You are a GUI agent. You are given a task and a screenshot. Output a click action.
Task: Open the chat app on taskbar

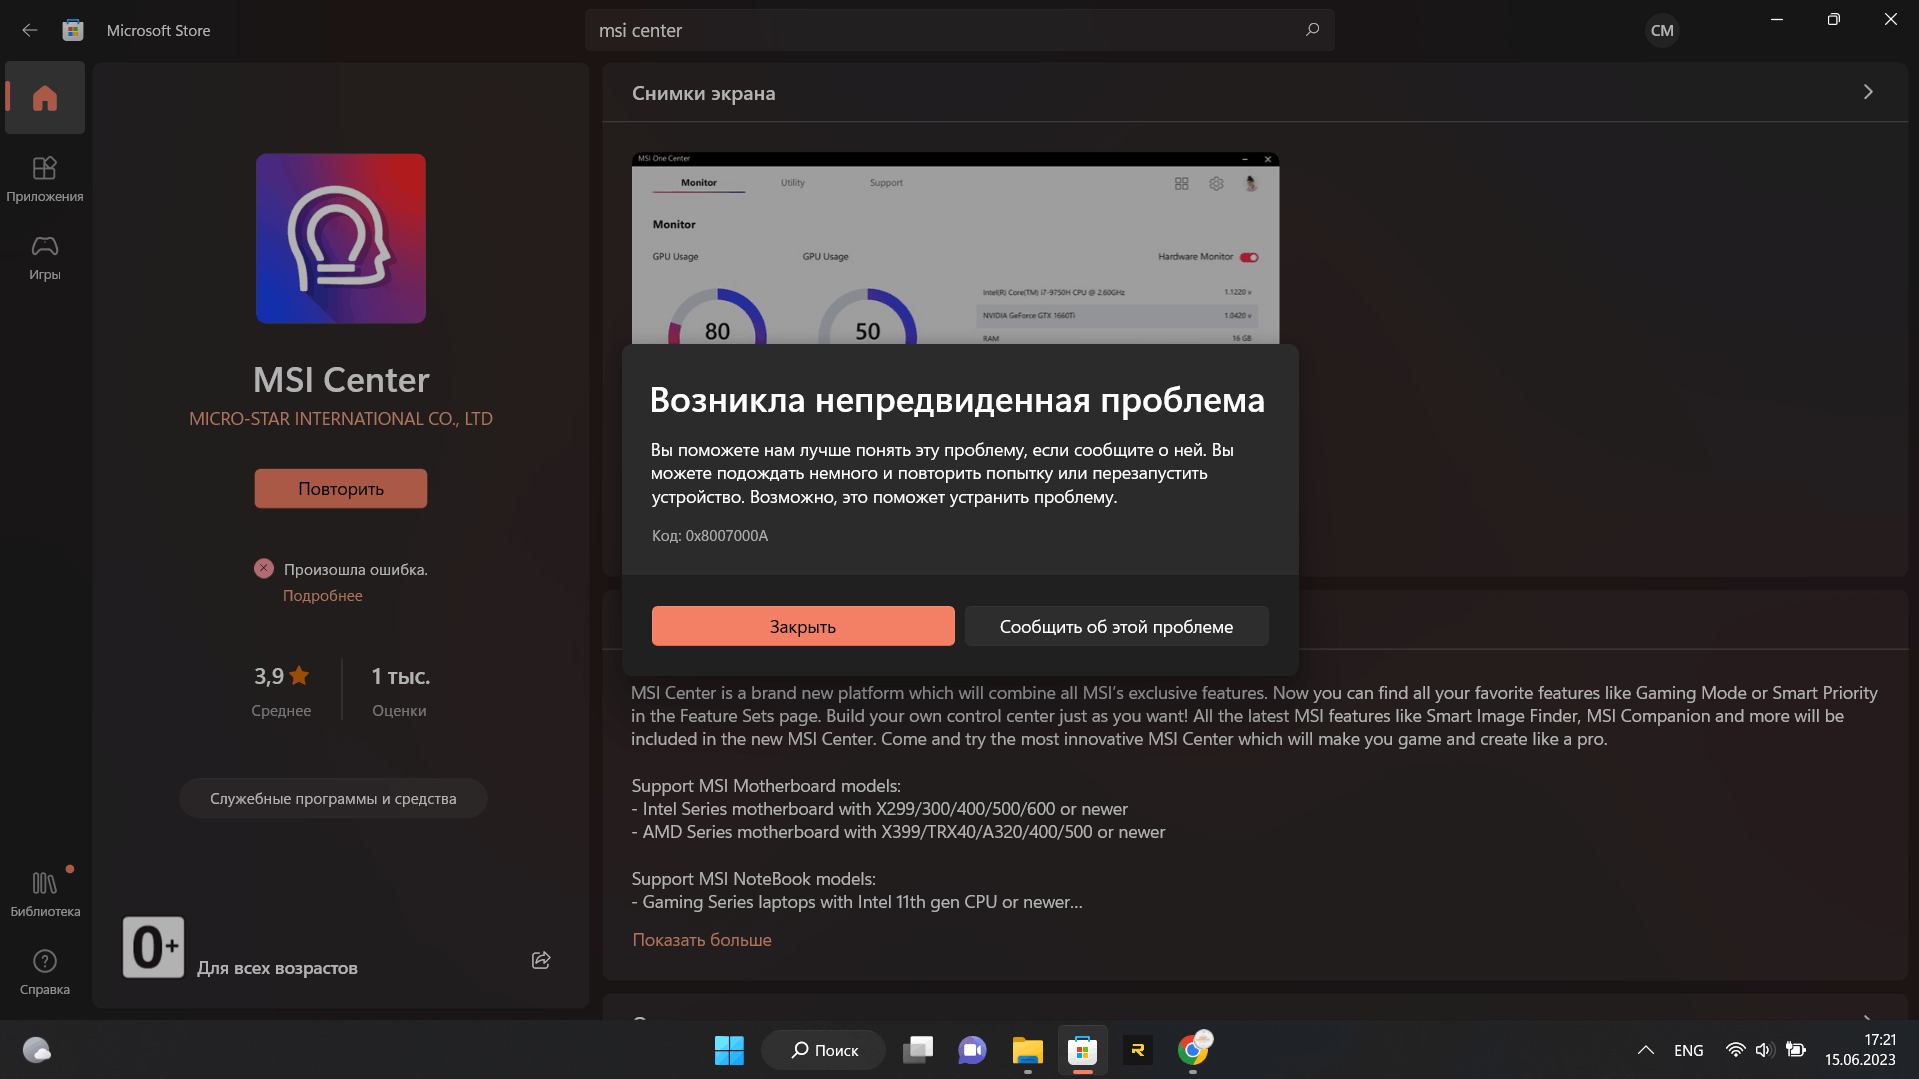click(x=972, y=1050)
